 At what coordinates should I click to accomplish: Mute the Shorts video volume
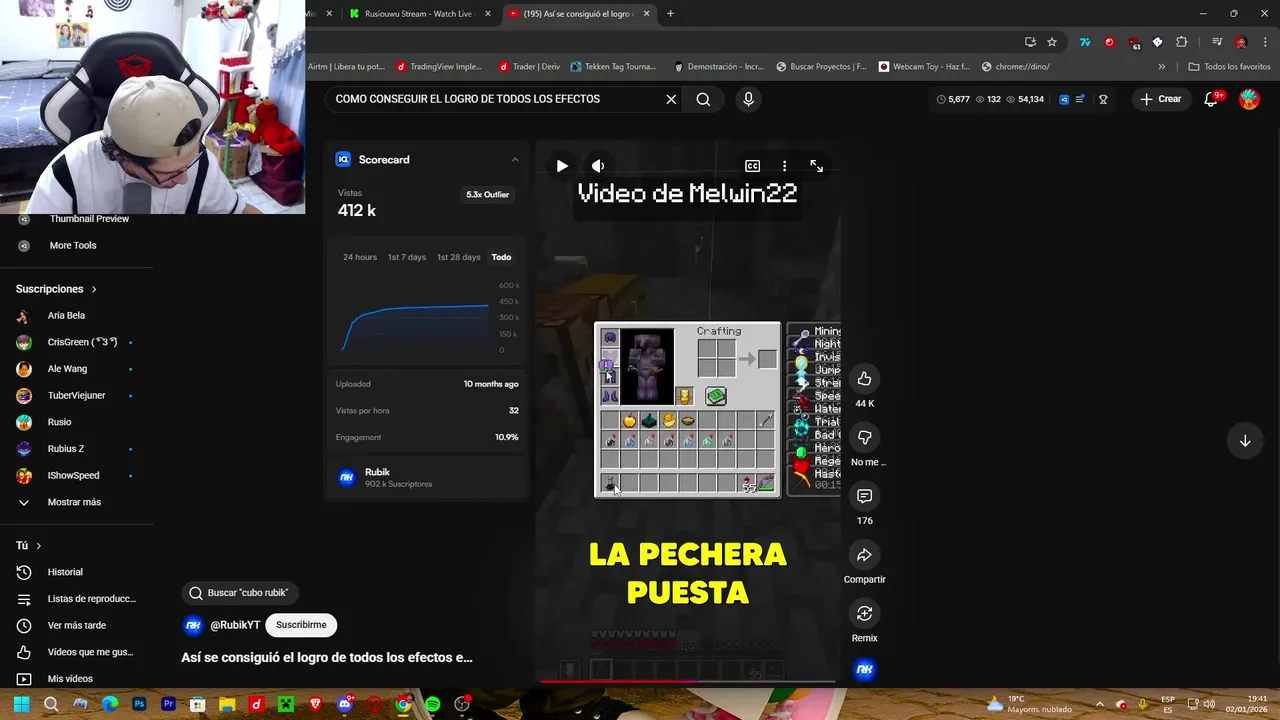(x=598, y=166)
